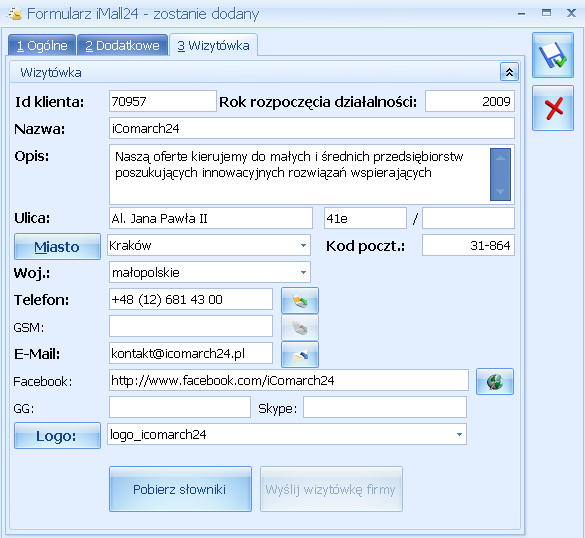Minimize the Formularz iMall24 window
585x538 pixels.
[x=522, y=13]
